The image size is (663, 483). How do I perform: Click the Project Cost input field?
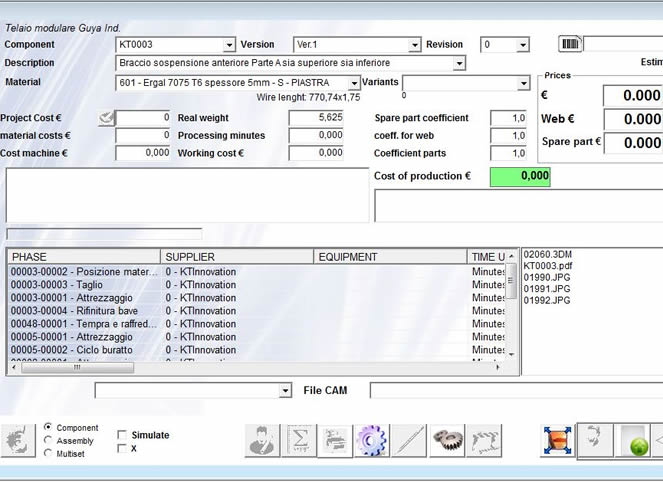[143, 118]
